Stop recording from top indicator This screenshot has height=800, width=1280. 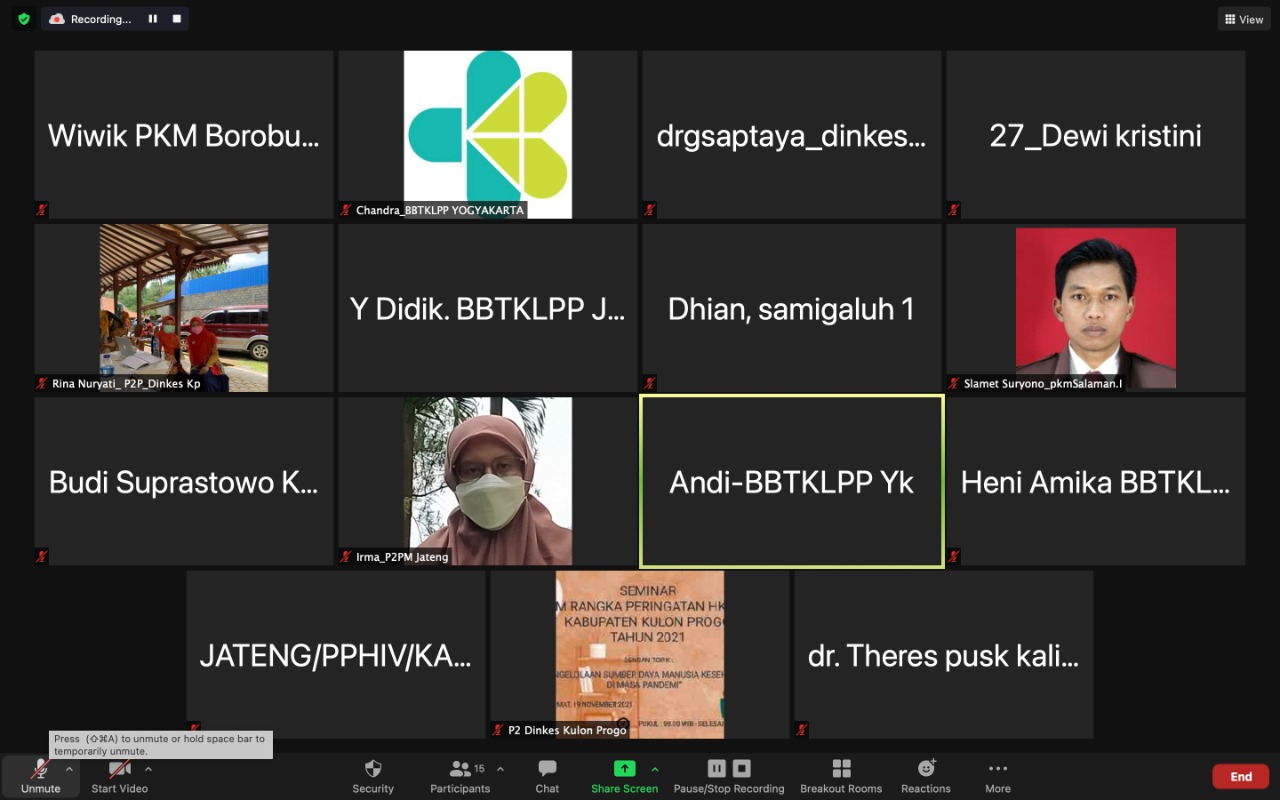[x=177, y=19]
